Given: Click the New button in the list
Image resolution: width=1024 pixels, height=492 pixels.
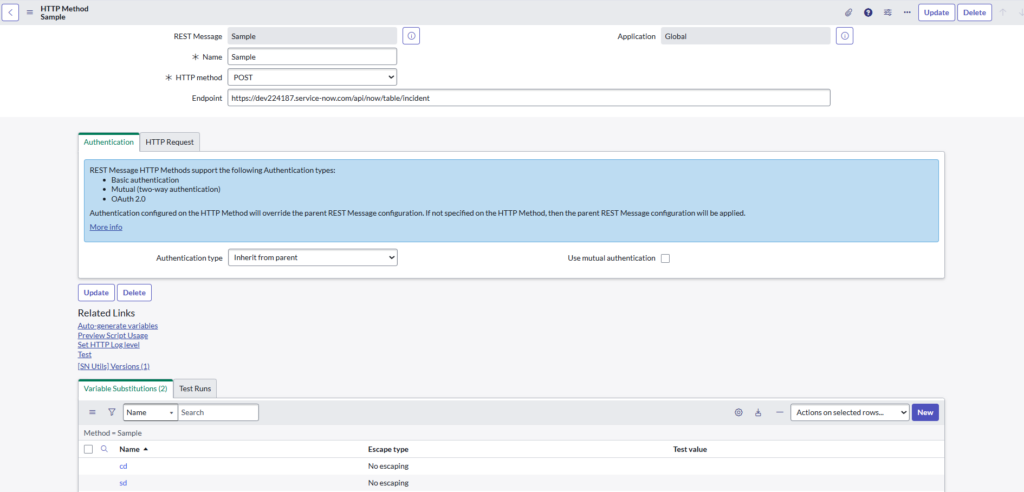Looking at the screenshot, I should (x=925, y=412).
